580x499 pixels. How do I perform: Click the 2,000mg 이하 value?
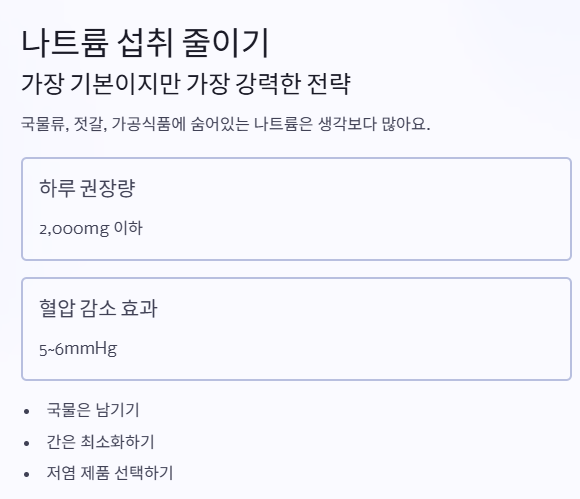[91, 229]
